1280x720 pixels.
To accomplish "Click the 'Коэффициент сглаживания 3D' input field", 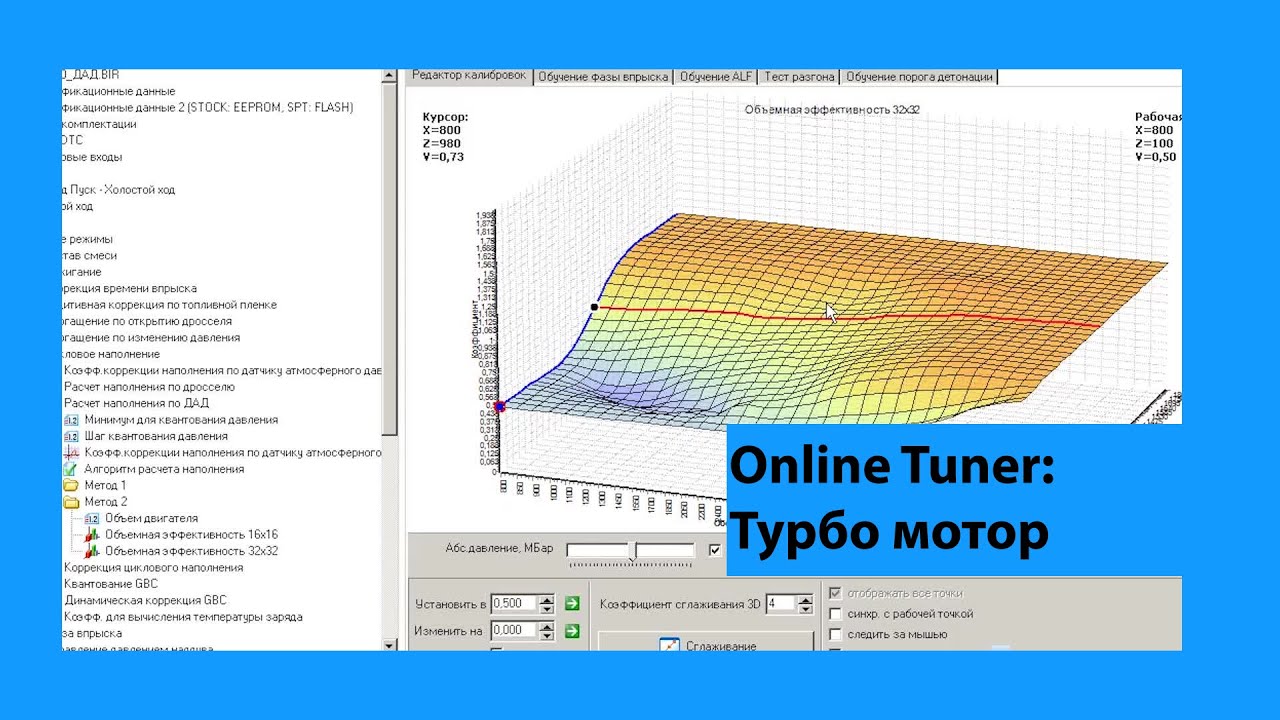I will [x=781, y=604].
